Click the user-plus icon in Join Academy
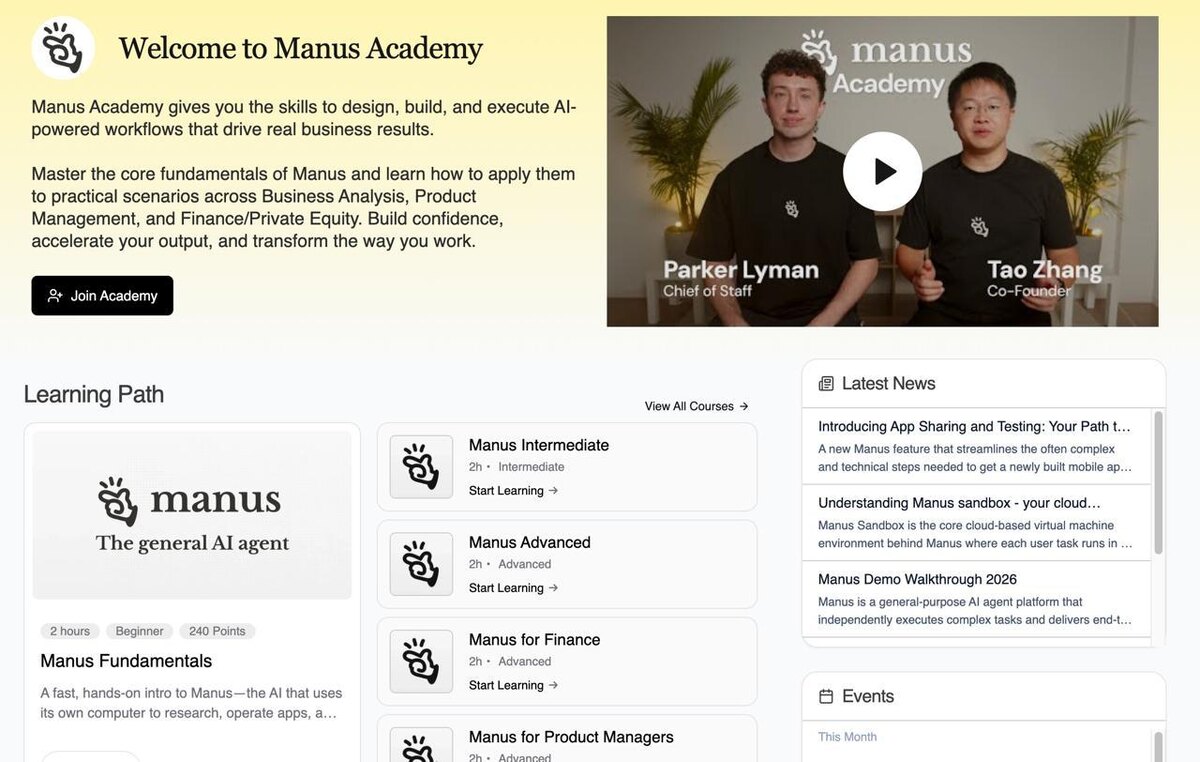This screenshot has height=762, width=1200. pyautogui.click(x=55, y=296)
